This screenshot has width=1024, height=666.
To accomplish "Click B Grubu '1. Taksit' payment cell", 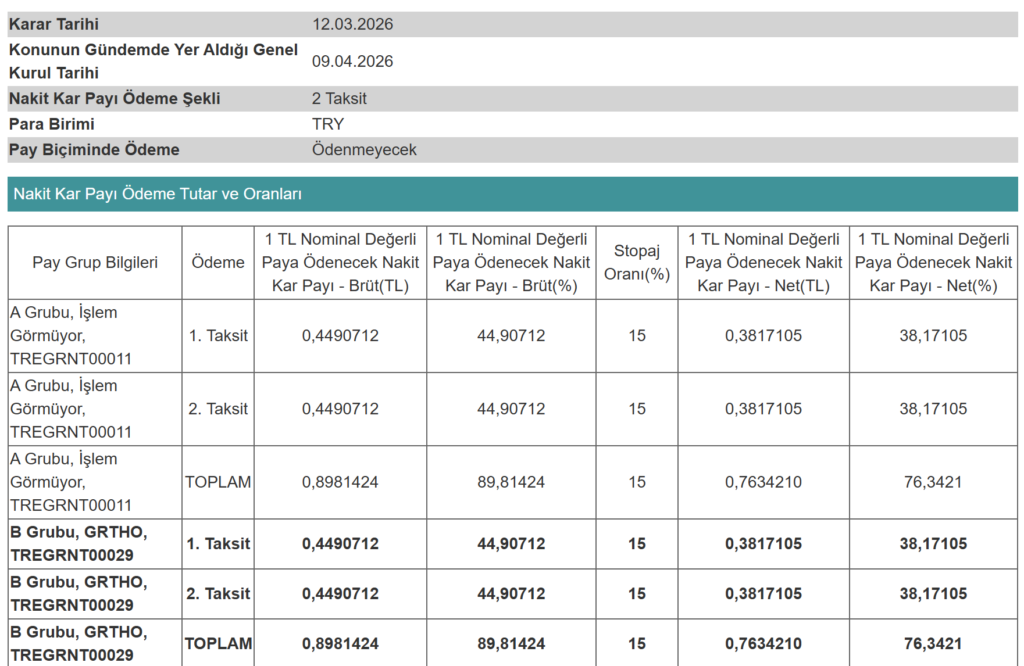I will click(x=218, y=544).
